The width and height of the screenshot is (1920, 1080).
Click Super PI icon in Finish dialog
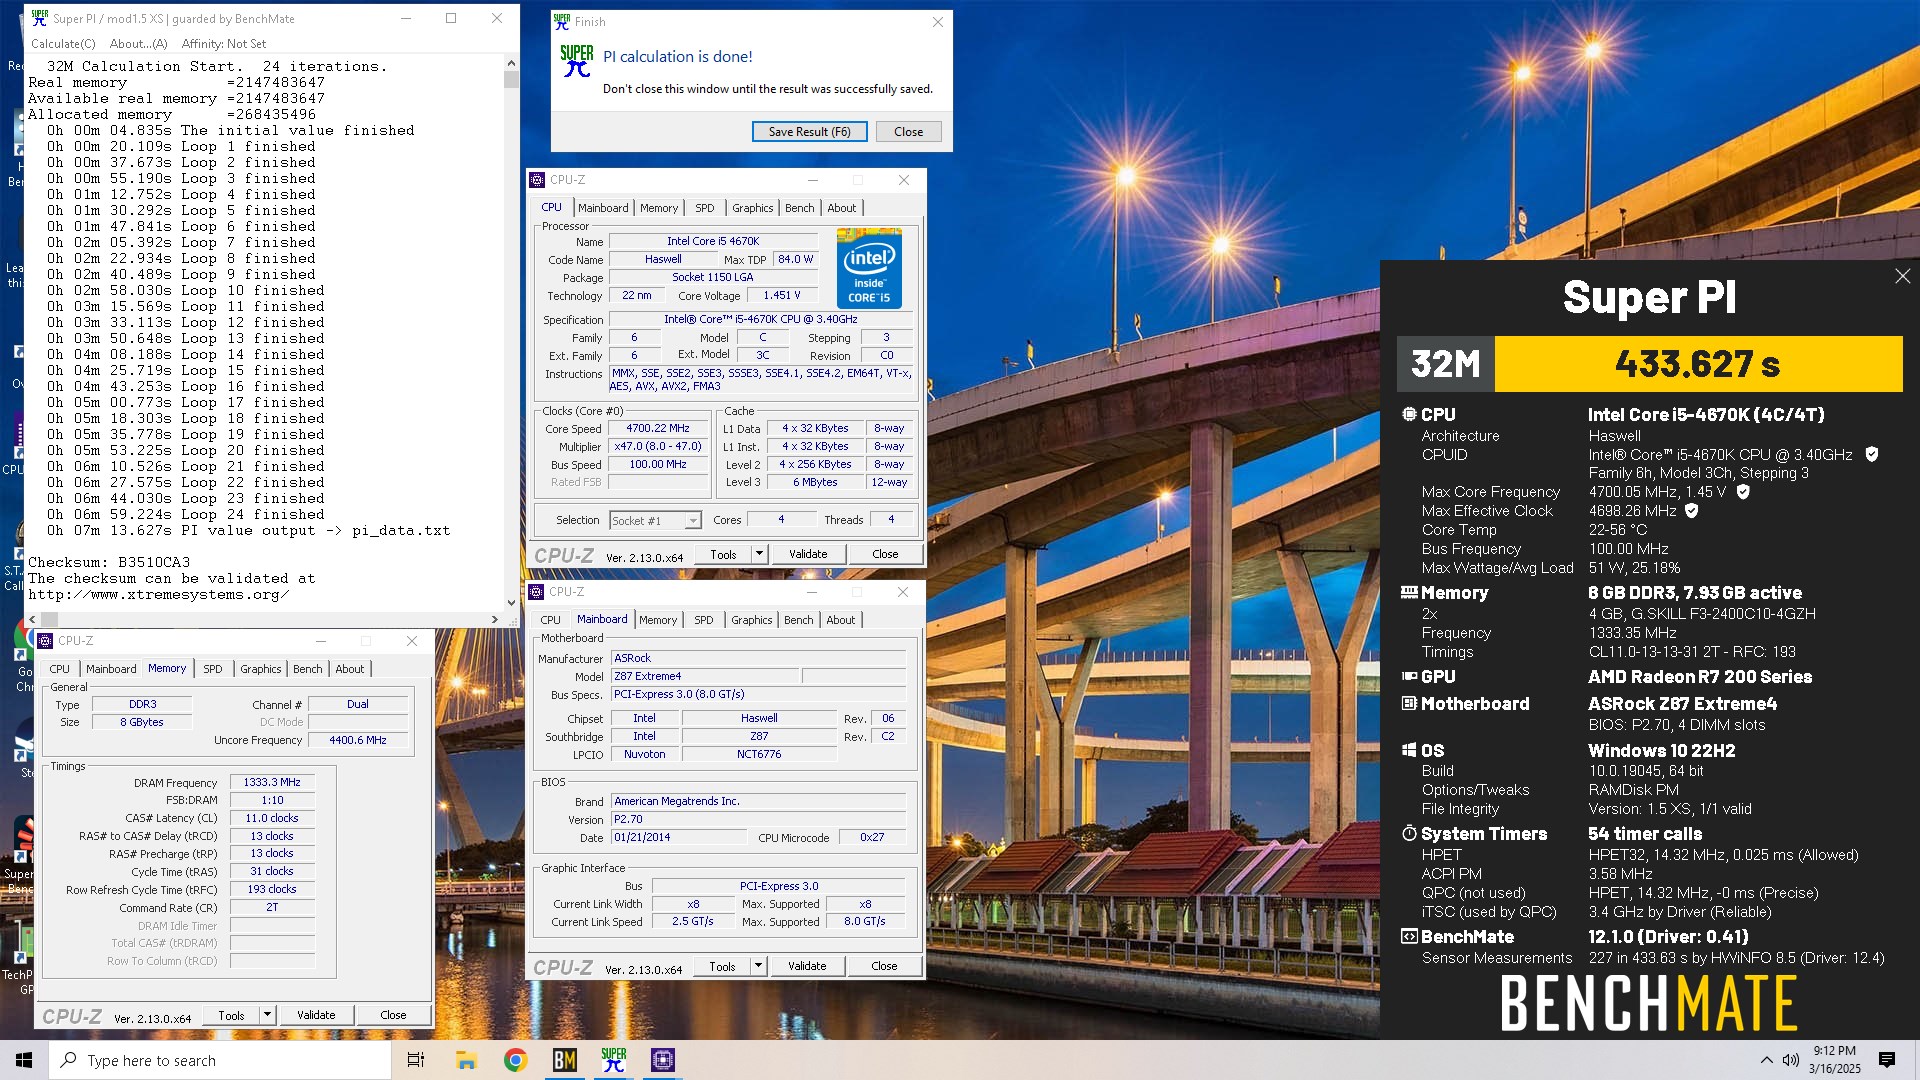[x=576, y=62]
